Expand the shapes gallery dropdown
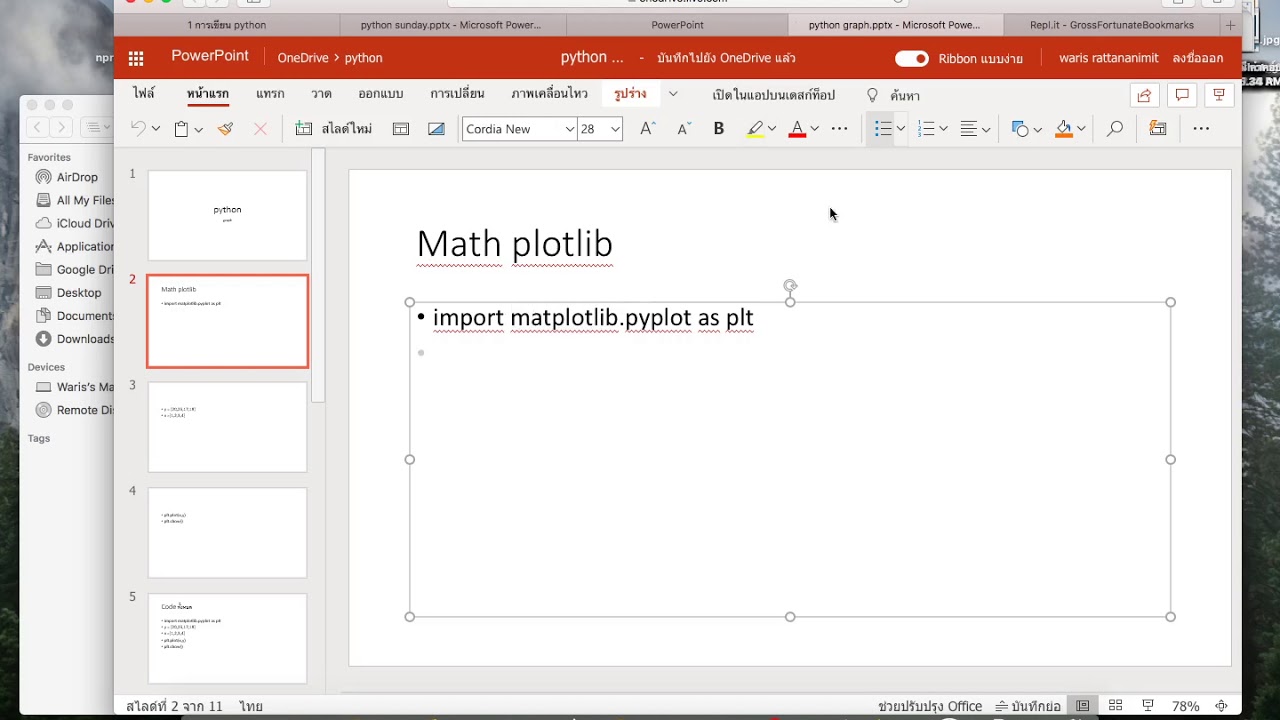Image resolution: width=1280 pixels, height=720 pixels. pyautogui.click(x=1037, y=129)
